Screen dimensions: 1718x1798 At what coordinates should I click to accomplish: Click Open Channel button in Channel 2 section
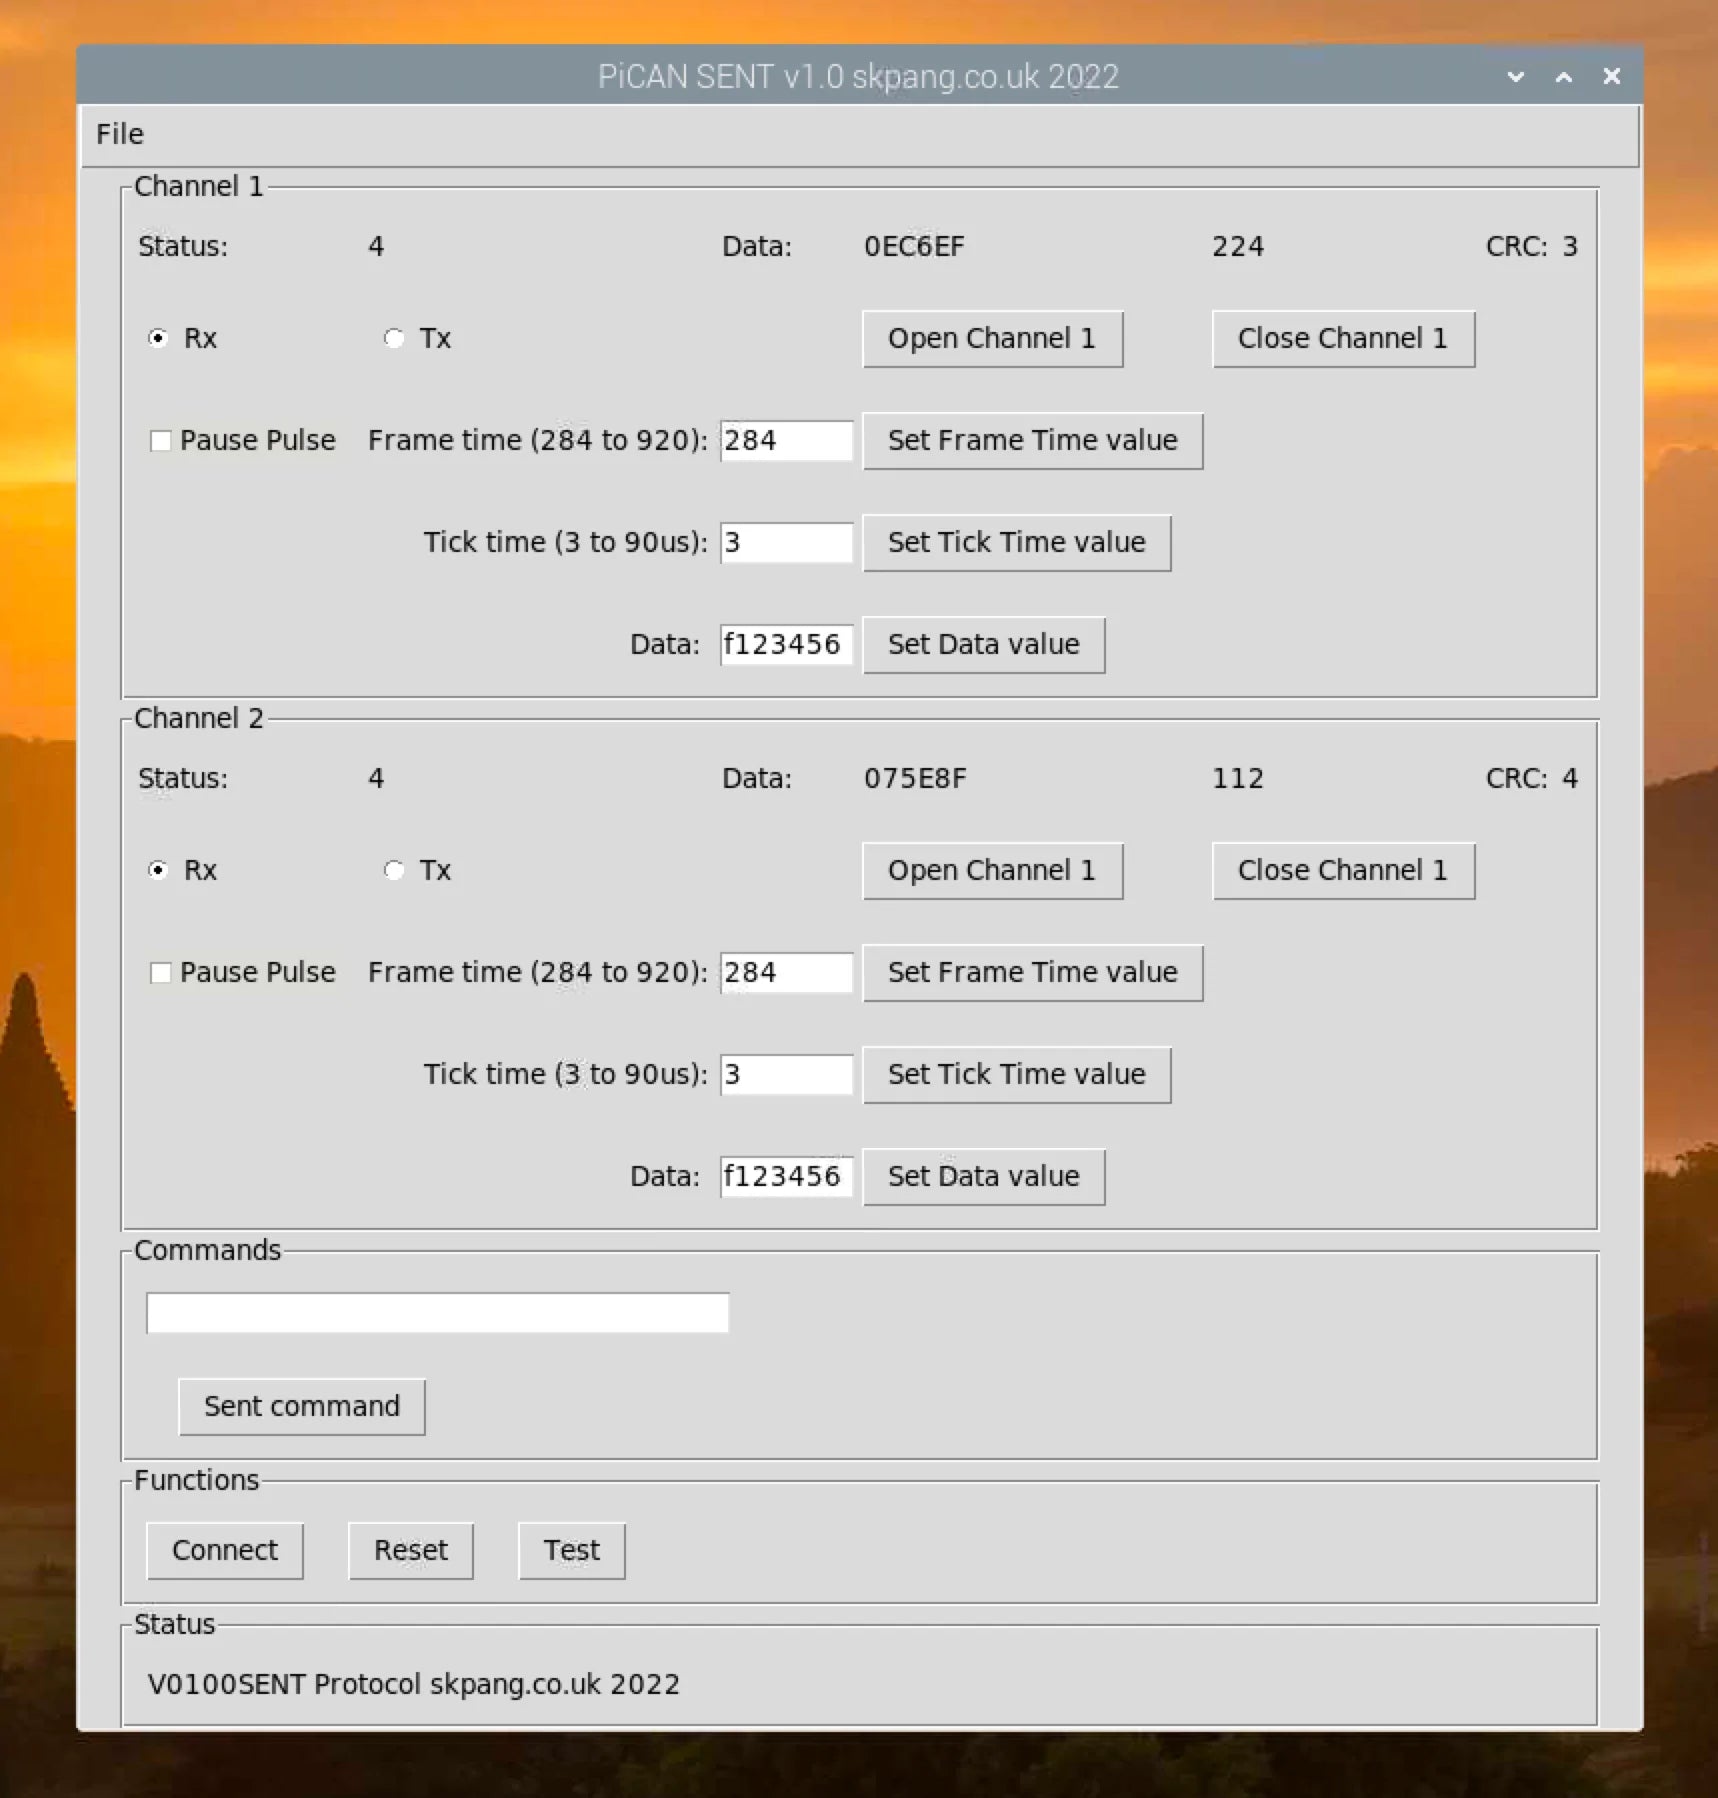pos(992,870)
